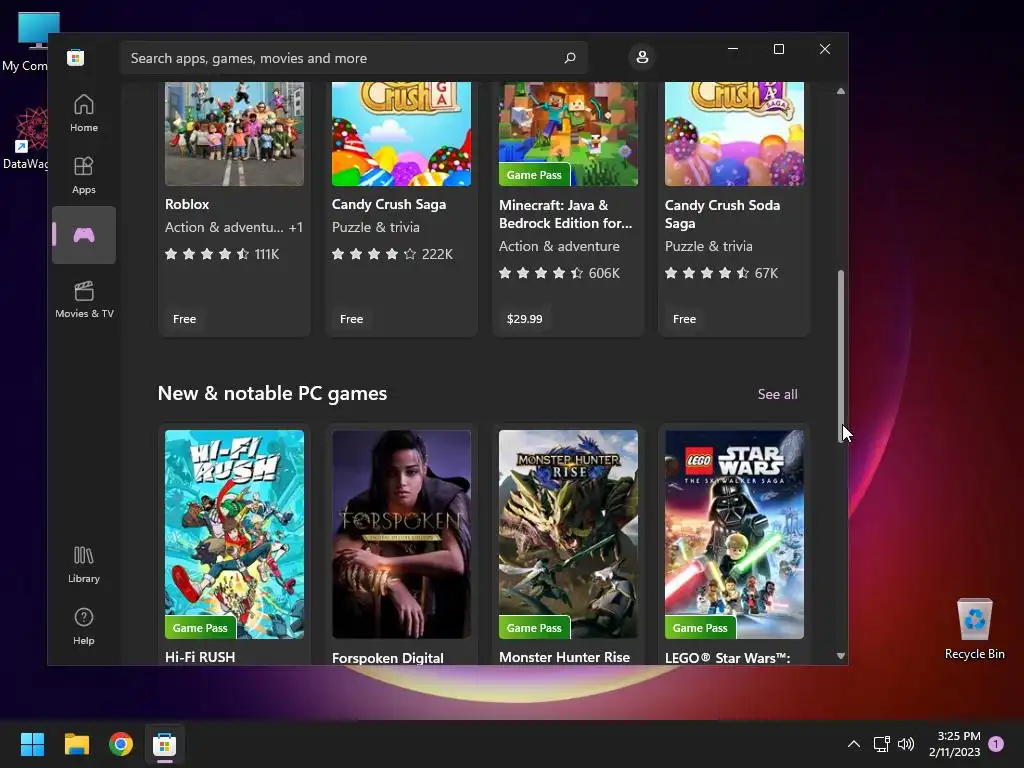Open the Library in sidebar
This screenshot has height=768, width=1024.
(84, 565)
